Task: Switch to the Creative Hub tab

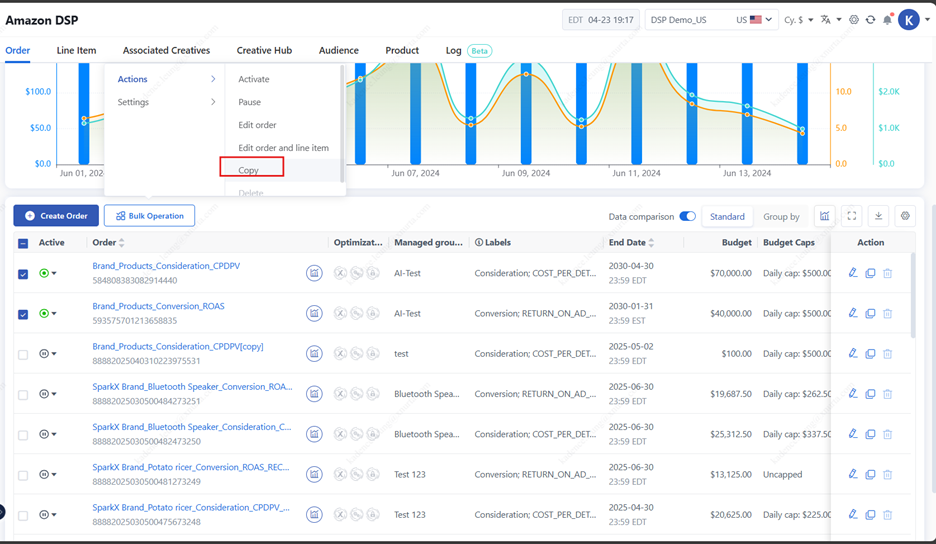Action: [264, 50]
